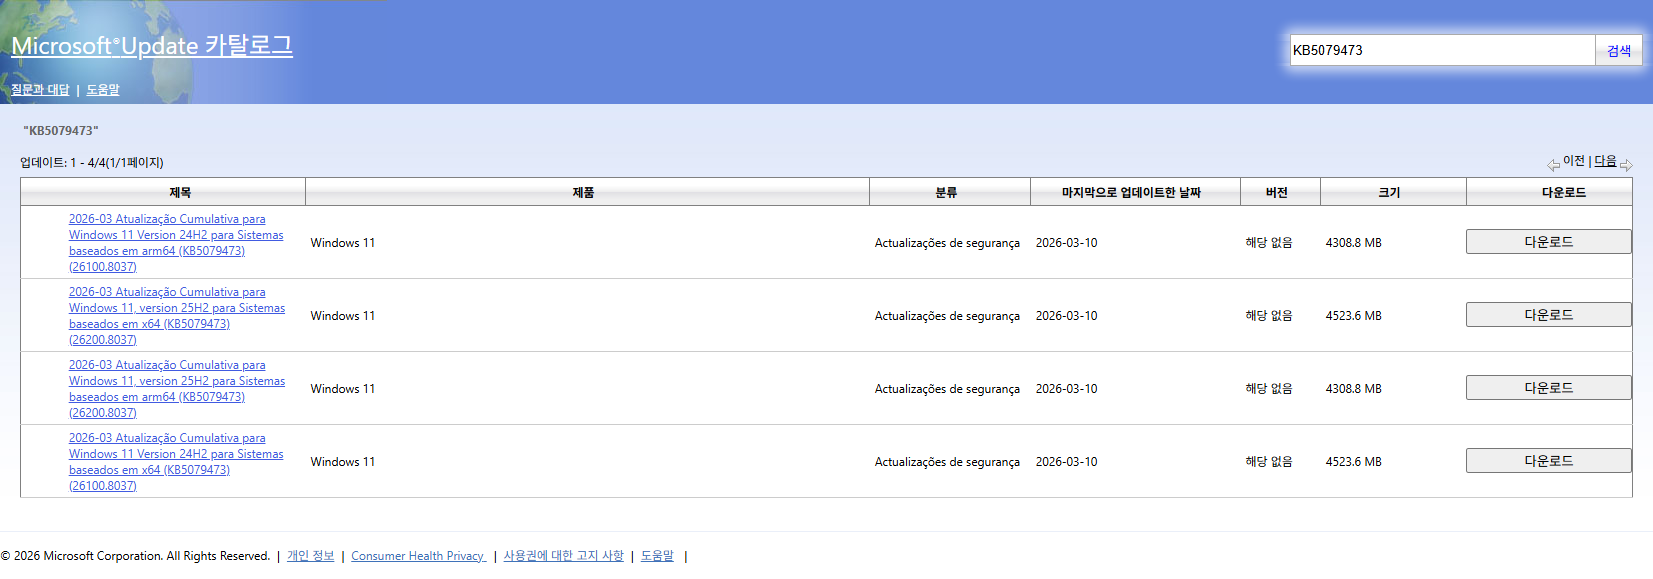Click the next page arrow icon
Screen dimensions: 1653x579
(x=1626, y=165)
